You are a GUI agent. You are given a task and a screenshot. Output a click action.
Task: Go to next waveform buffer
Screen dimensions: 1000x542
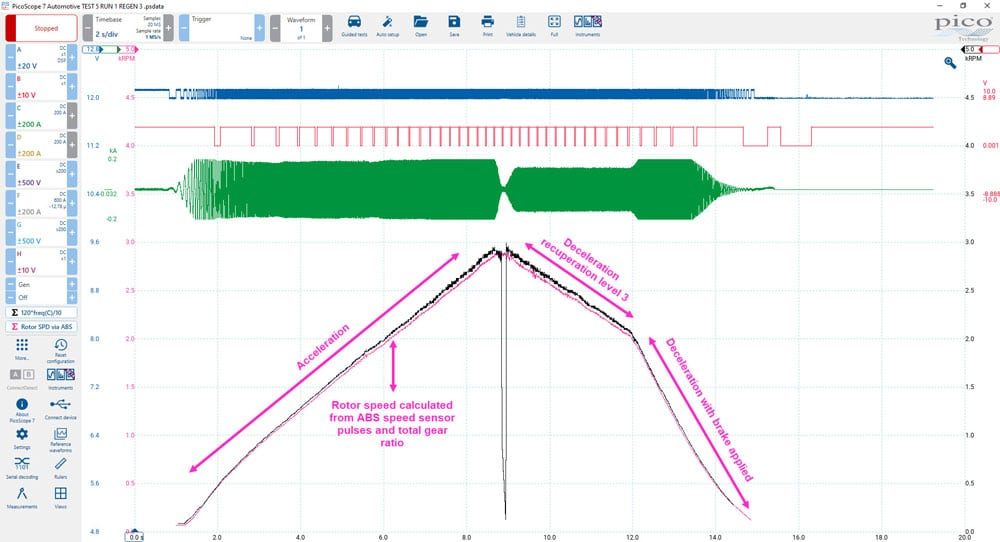pos(327,28)
